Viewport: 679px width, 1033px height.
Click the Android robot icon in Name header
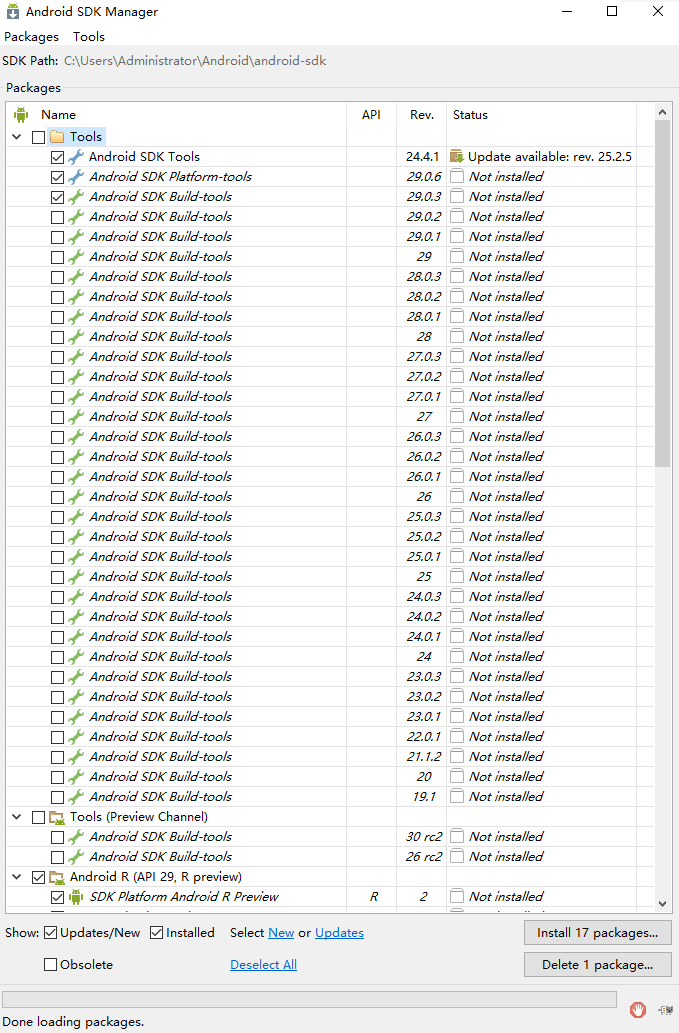point(21,115)
